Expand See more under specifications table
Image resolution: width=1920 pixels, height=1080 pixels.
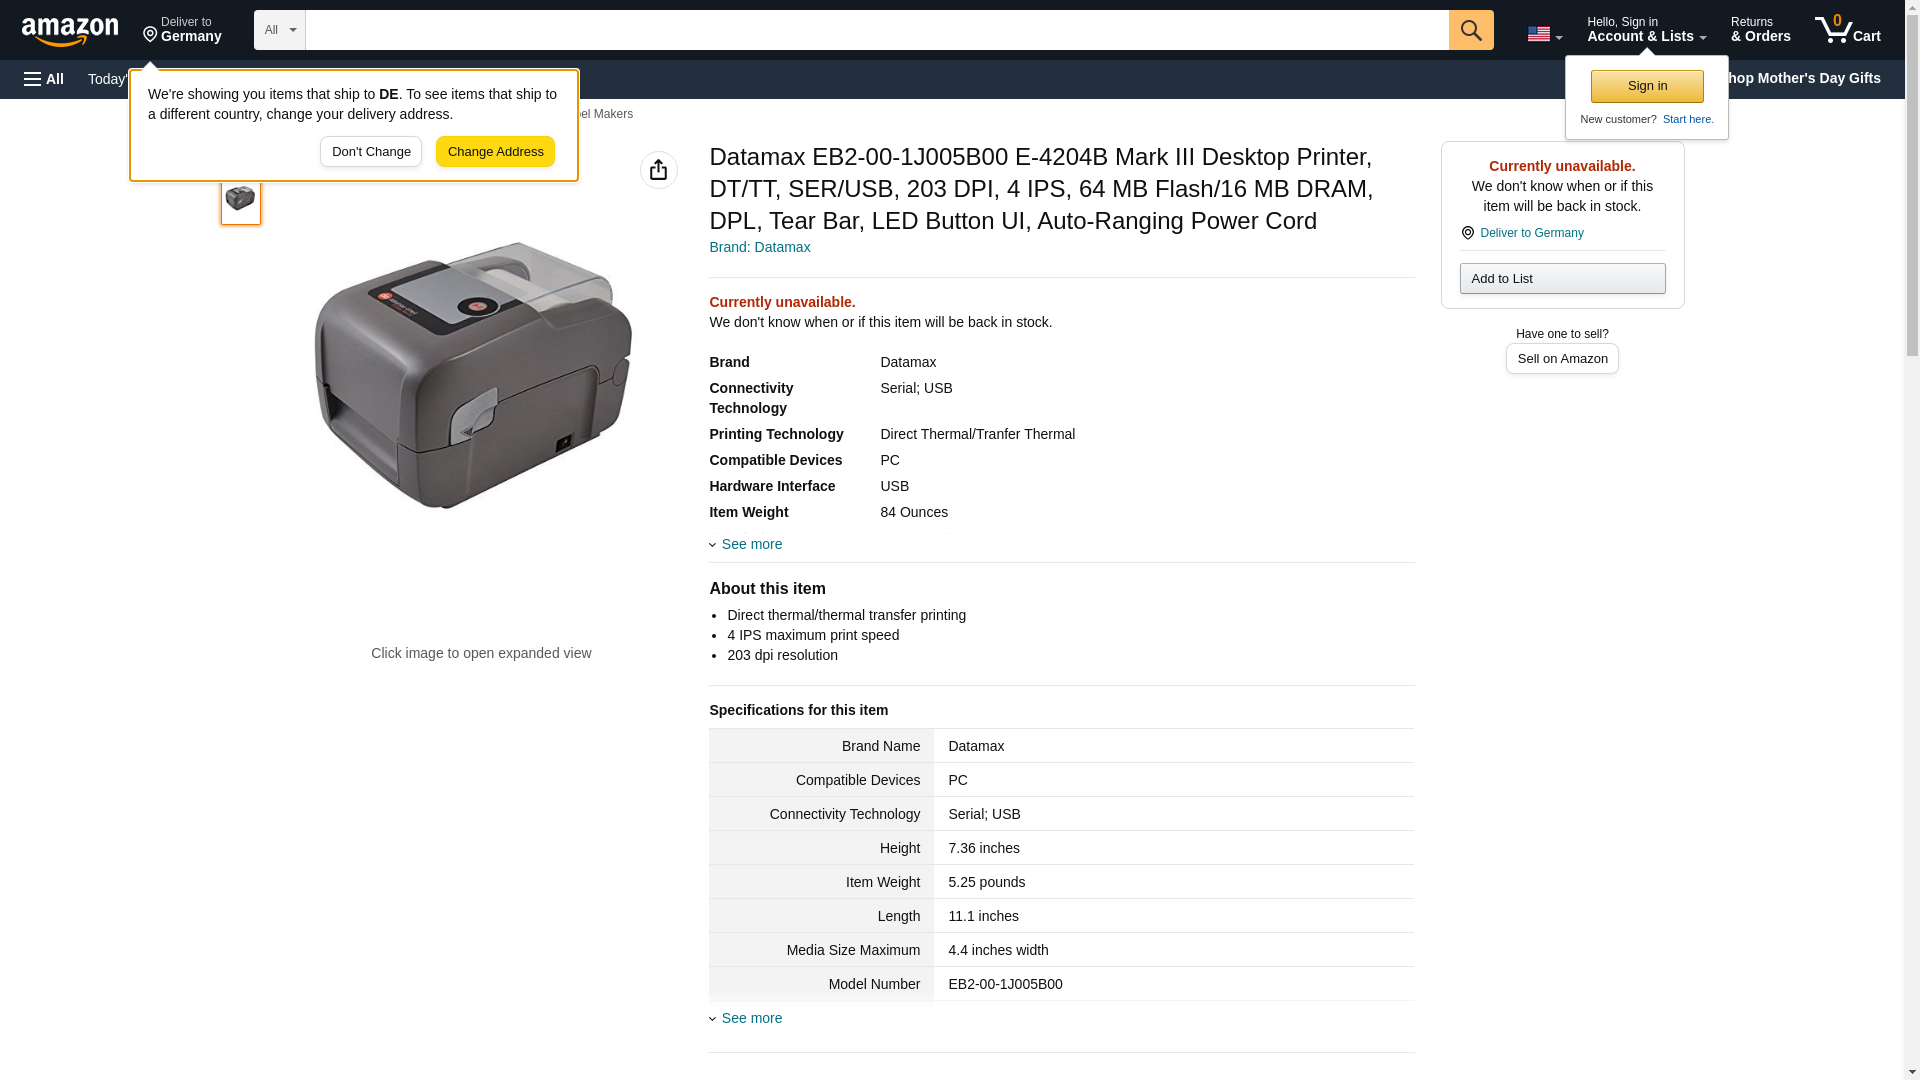pos(750,1018)
